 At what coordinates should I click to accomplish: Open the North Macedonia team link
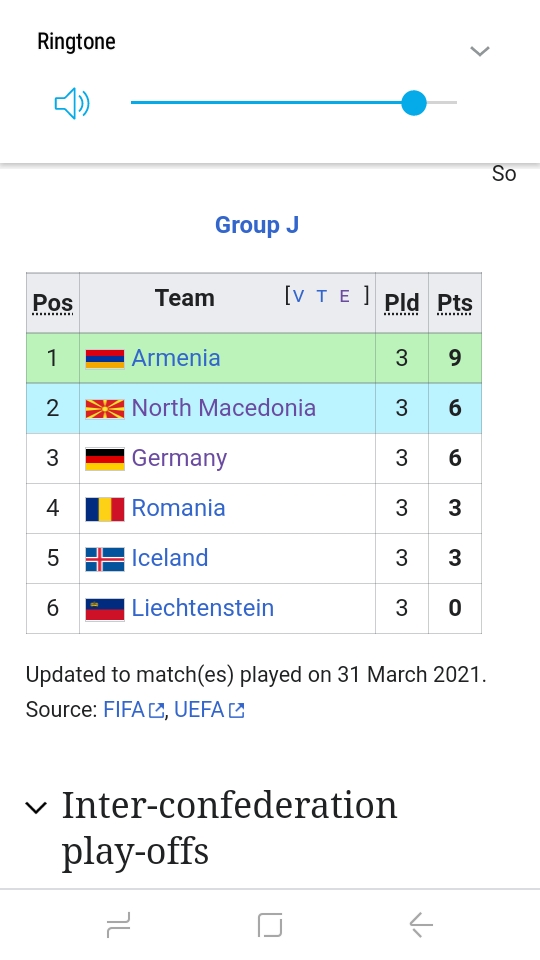[x=223, y=408]
